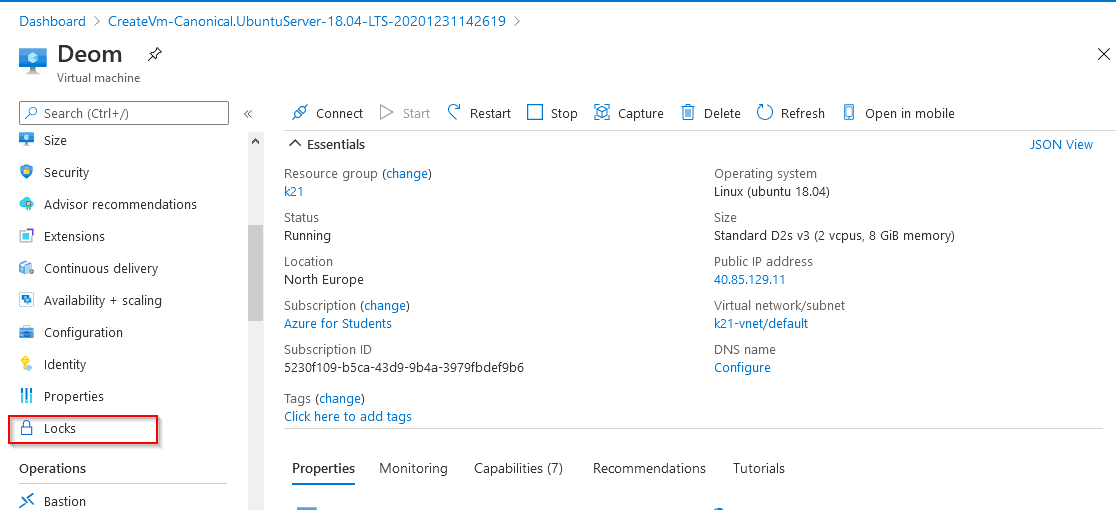Open the Configuration menu item
This screenshot has height=510, width=1116.
(83, 332)
